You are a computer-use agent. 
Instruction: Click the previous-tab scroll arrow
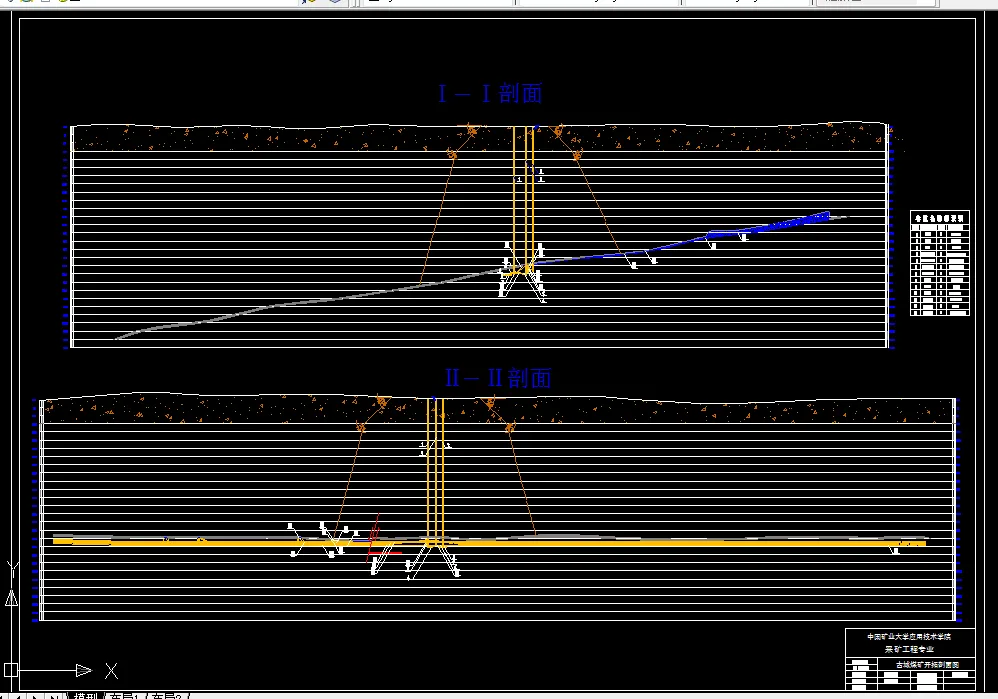pos(18,696)
